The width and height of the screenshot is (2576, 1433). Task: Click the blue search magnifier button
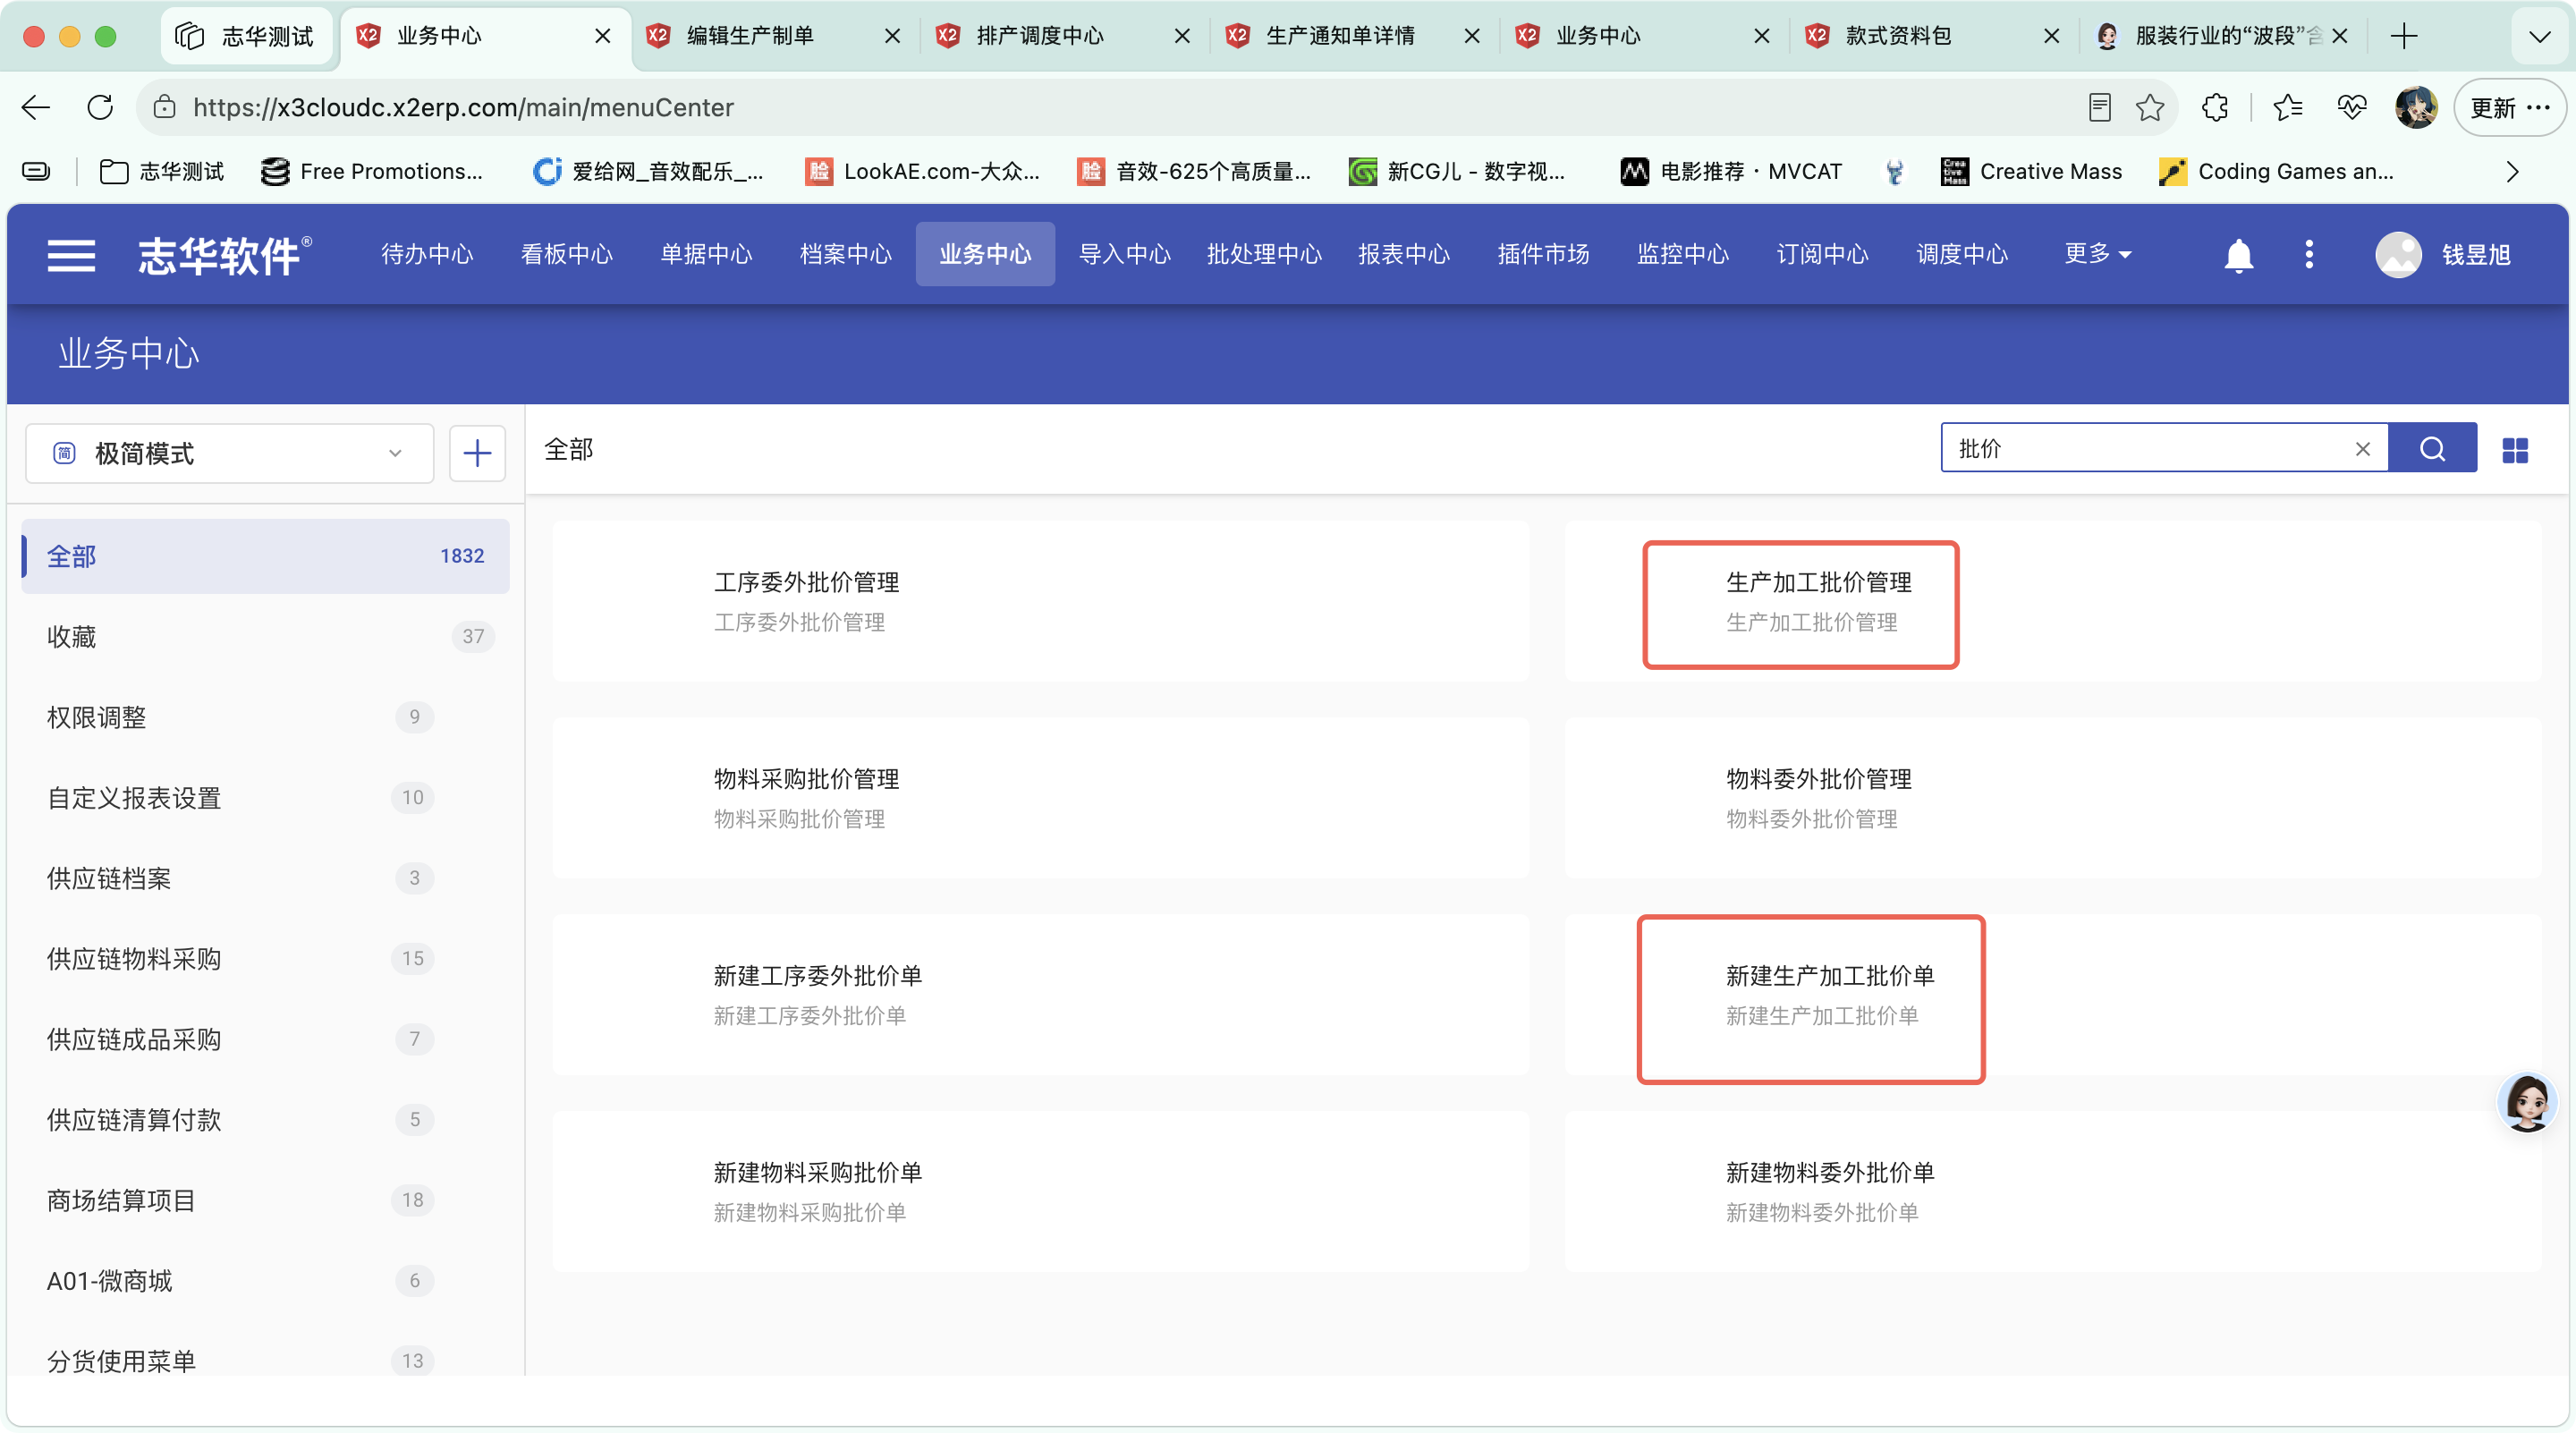2432,449
